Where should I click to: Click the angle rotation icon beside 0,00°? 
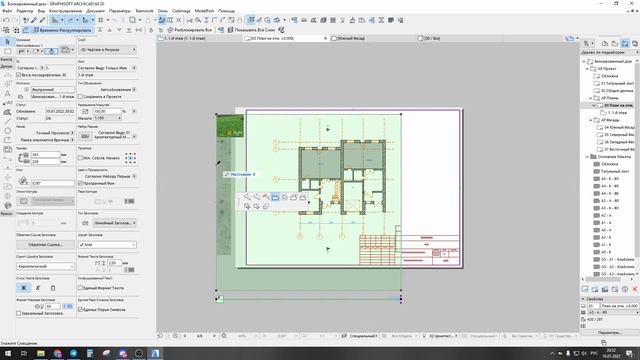click(x=23, y=181)
